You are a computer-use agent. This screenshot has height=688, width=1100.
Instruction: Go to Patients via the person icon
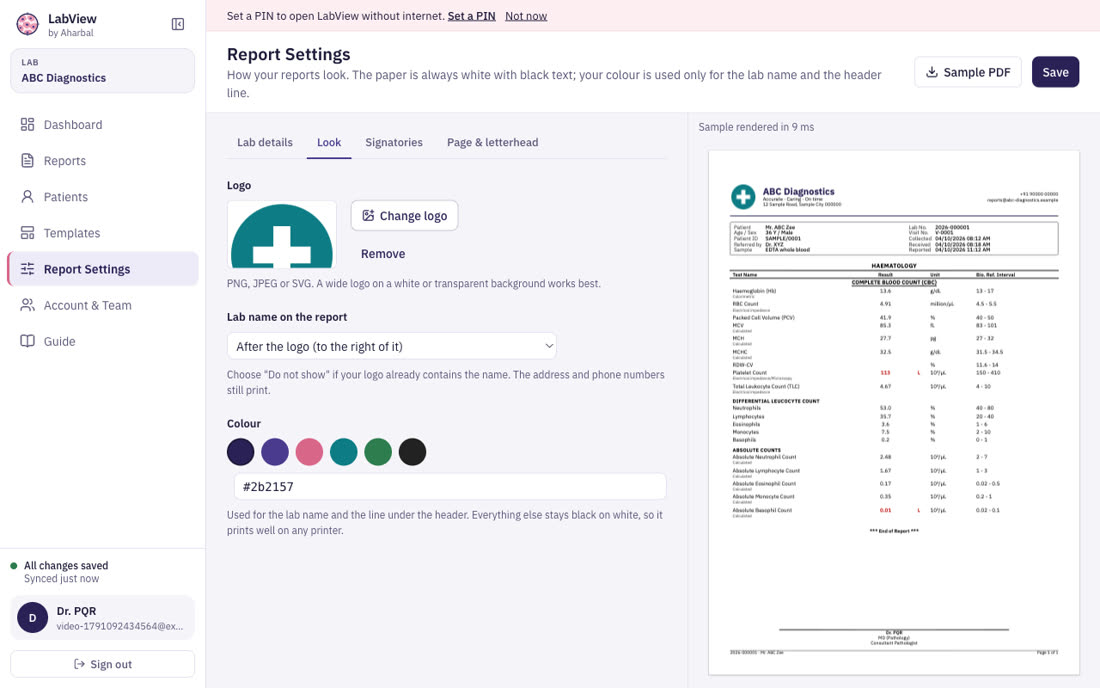[27, 196]
